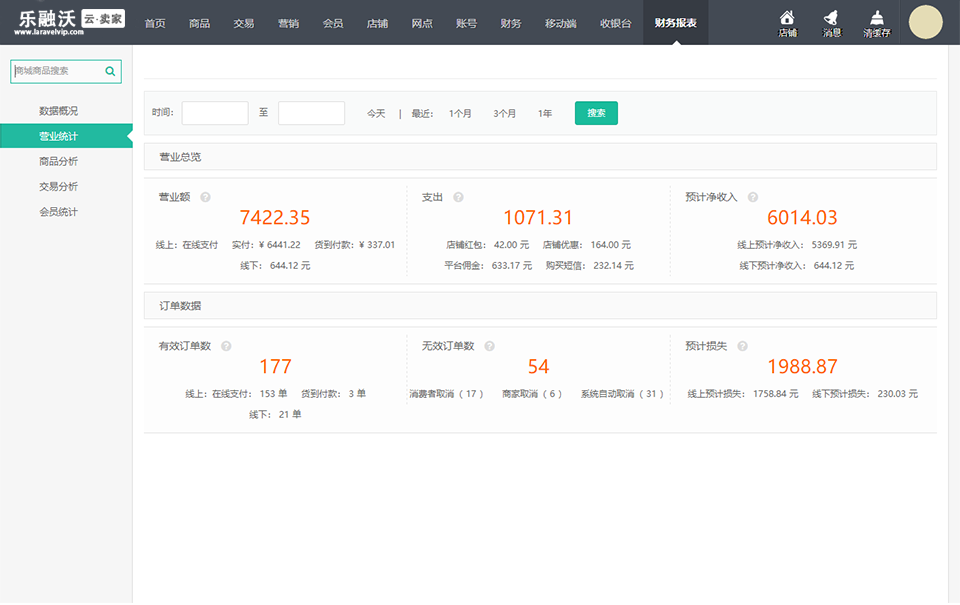Click 线上预计净收入: 5369.91 元

click(x=797, y=245)
